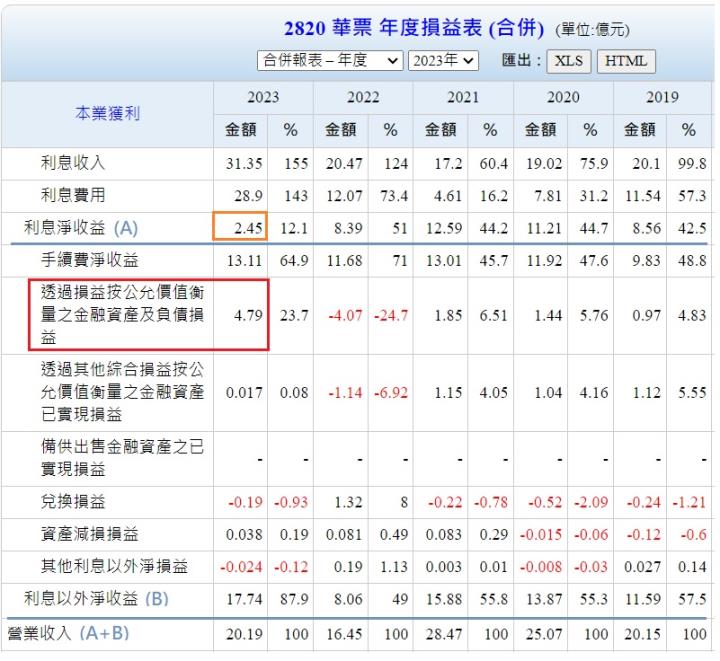
Task: Select the 2019 year column header
Action: pyautogui.click(x=662, y=97)
